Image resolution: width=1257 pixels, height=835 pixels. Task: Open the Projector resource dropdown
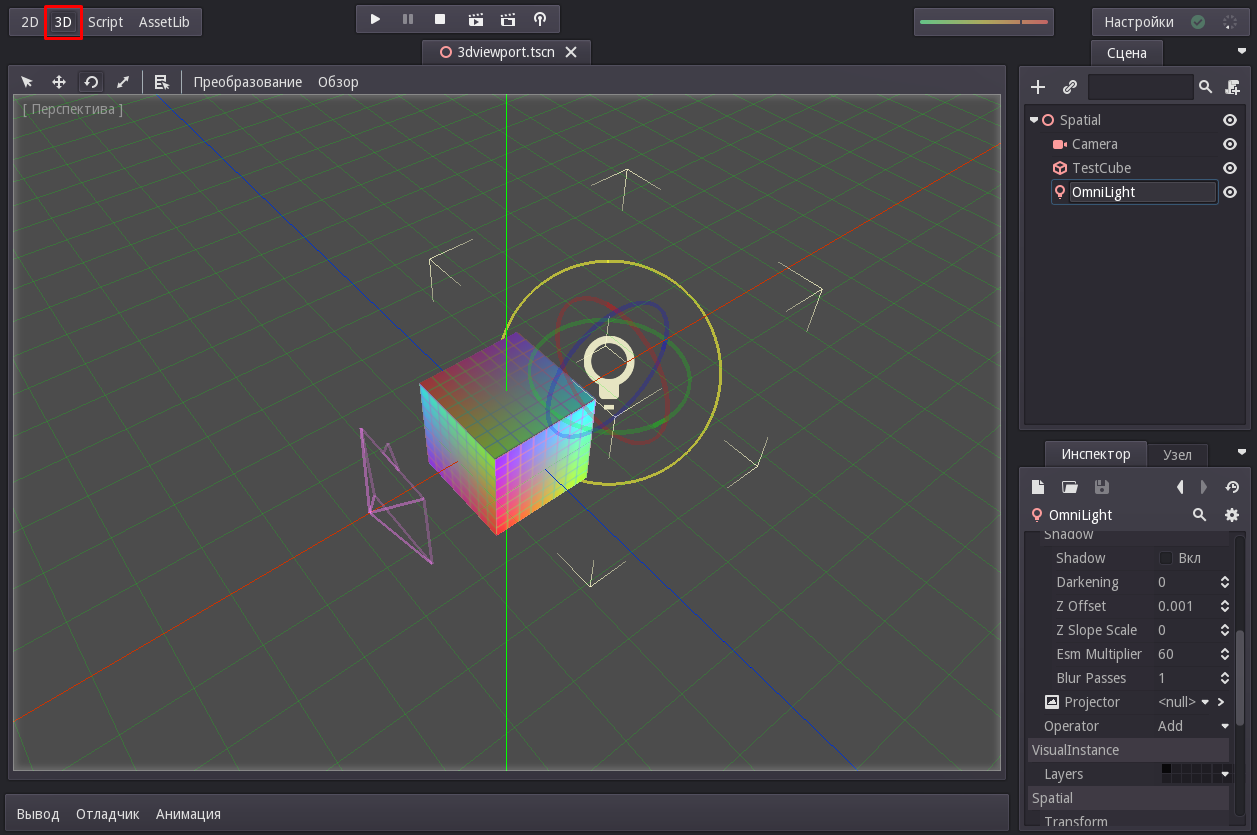(x=1206, y=702)
